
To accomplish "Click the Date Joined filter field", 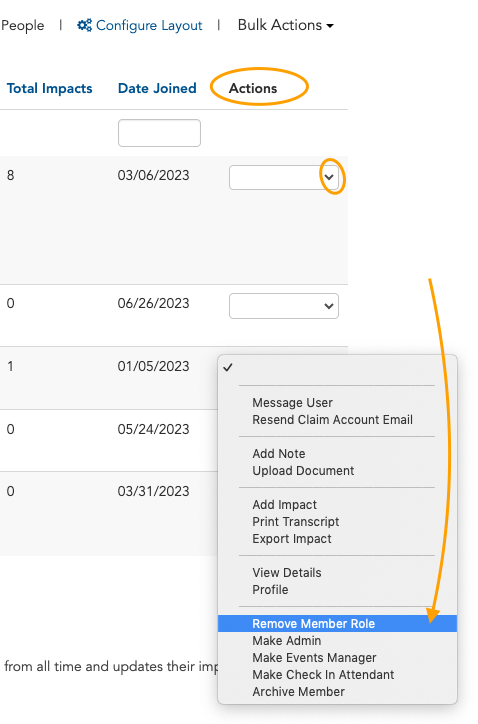I will pos(159,133).
